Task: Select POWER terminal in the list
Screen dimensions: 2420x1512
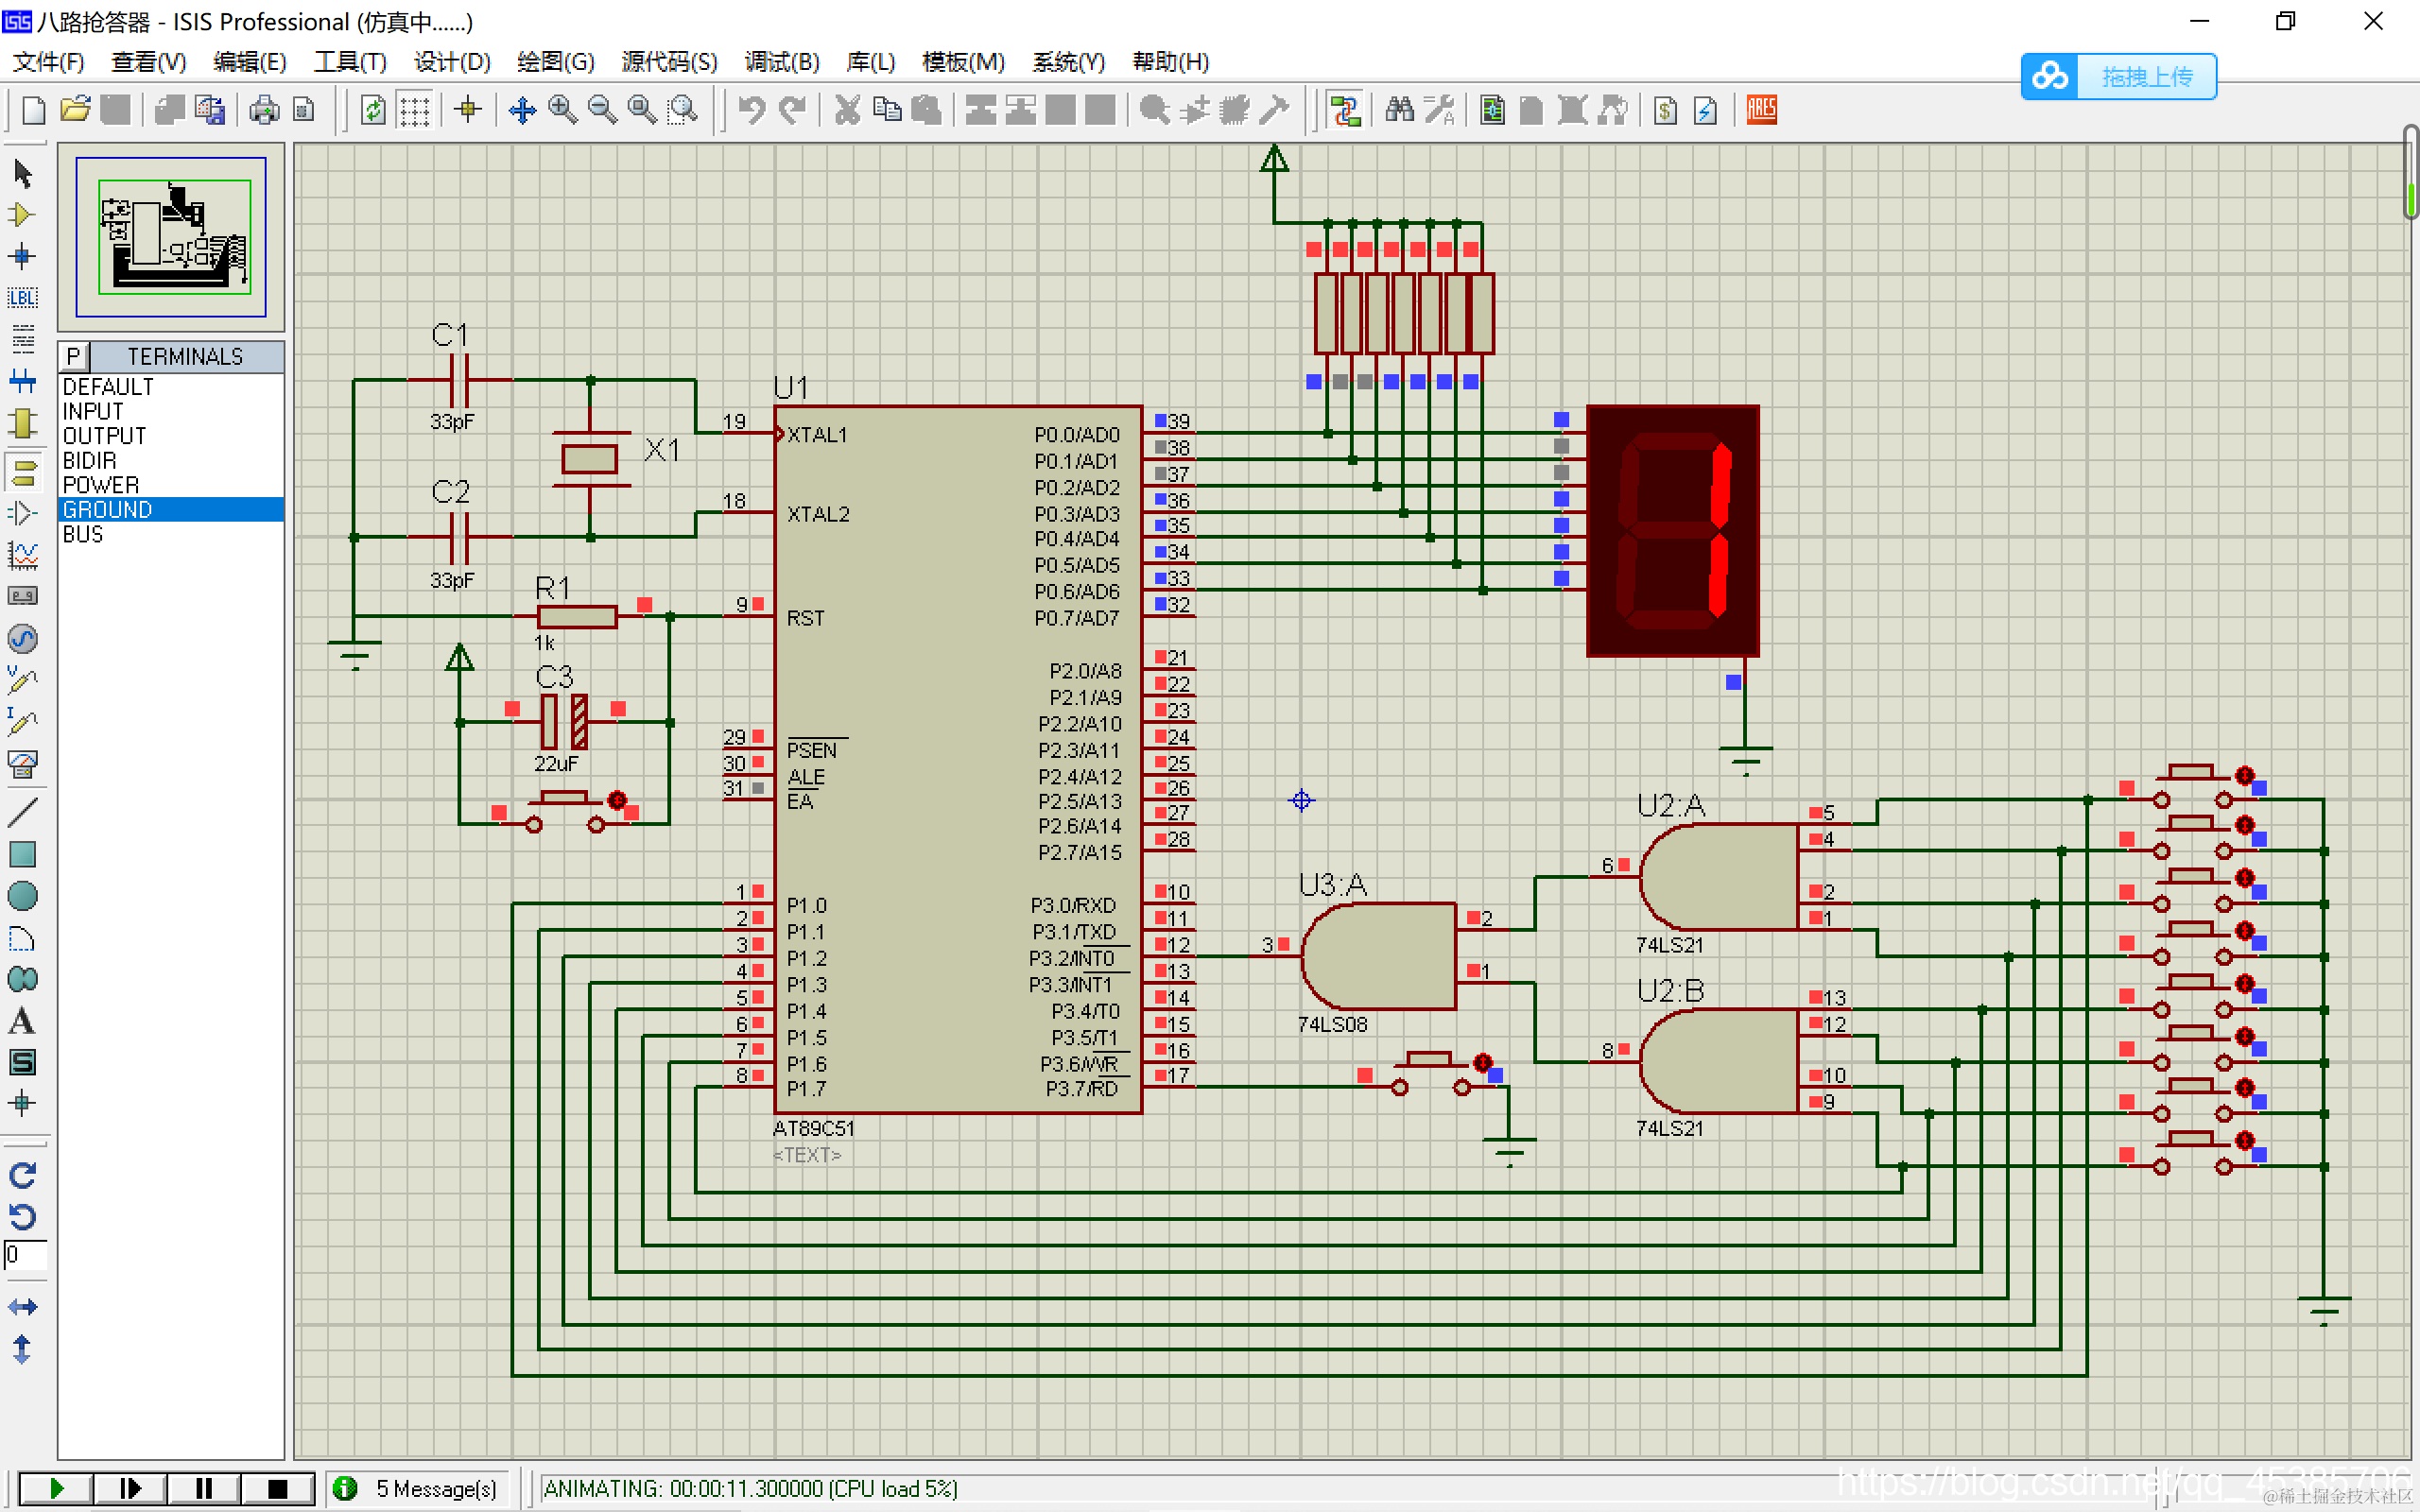Action: [x=100, y=485]
